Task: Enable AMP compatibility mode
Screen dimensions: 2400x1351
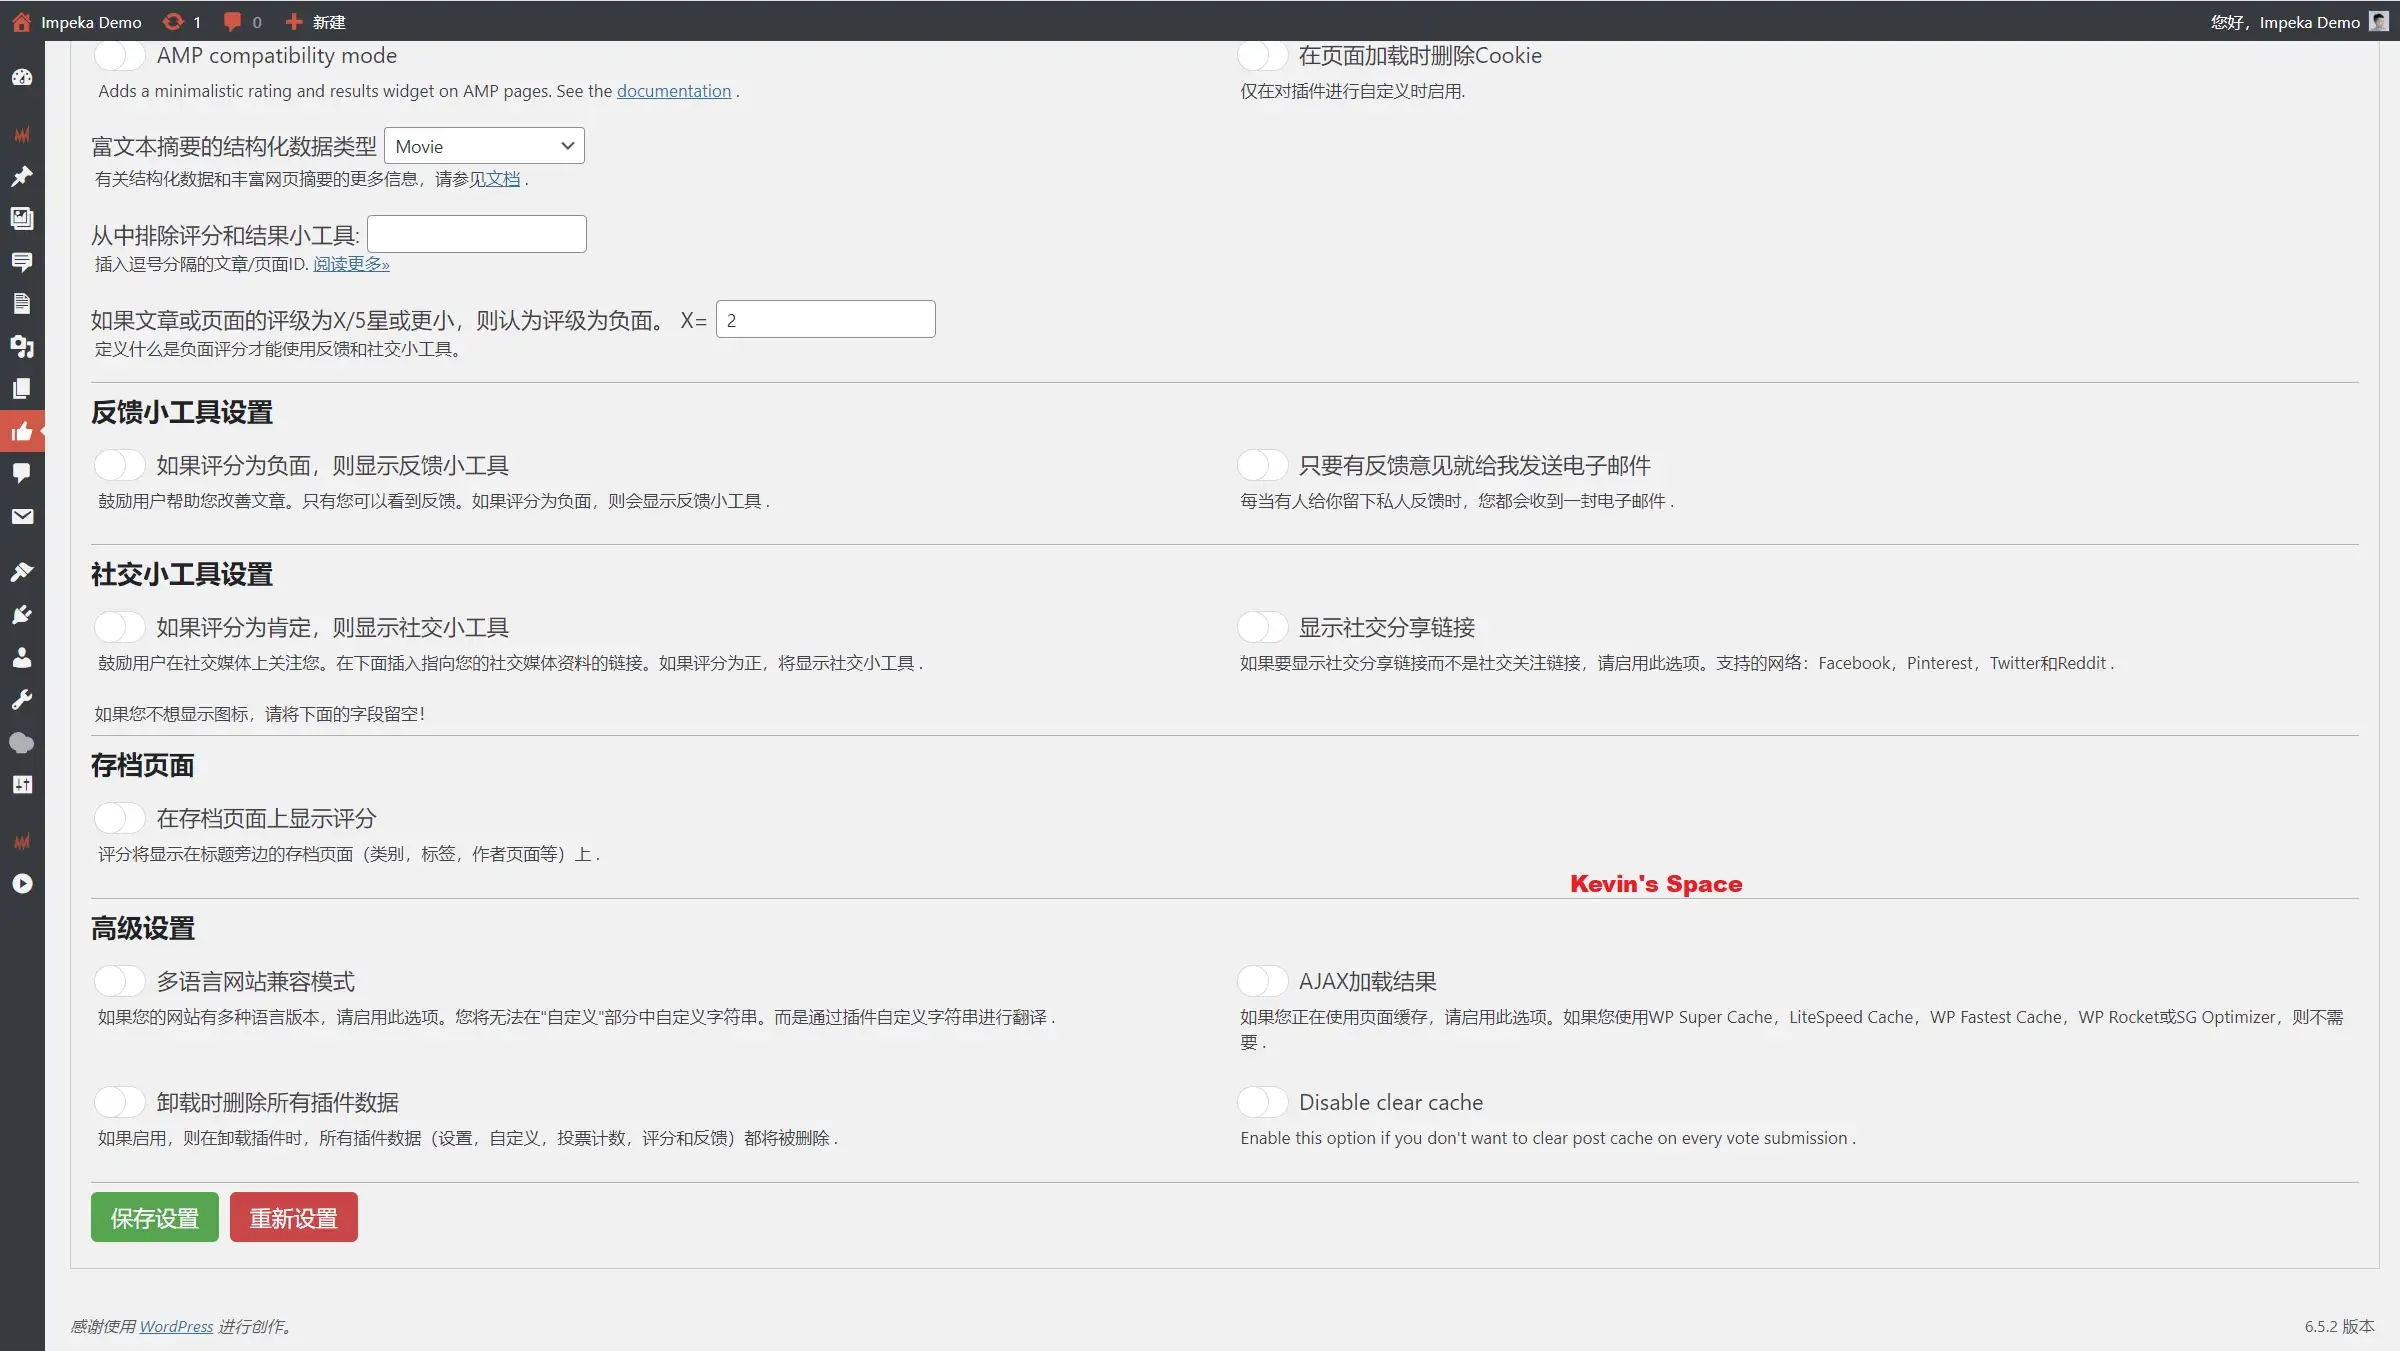Action: tap(119, 55)
